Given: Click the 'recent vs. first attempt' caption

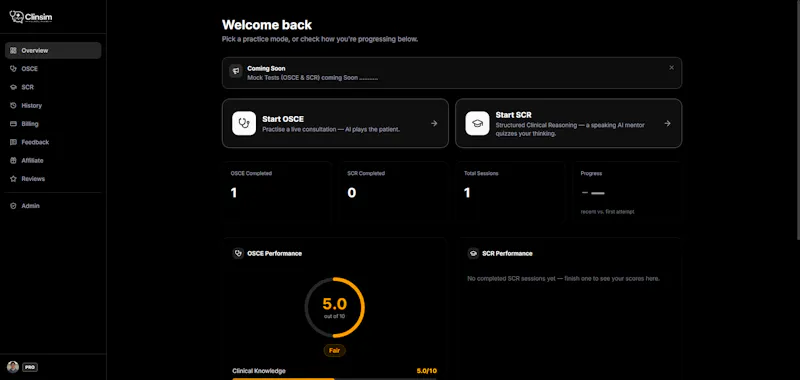Looking at the screenshot, I should click(x=607, y=212).
